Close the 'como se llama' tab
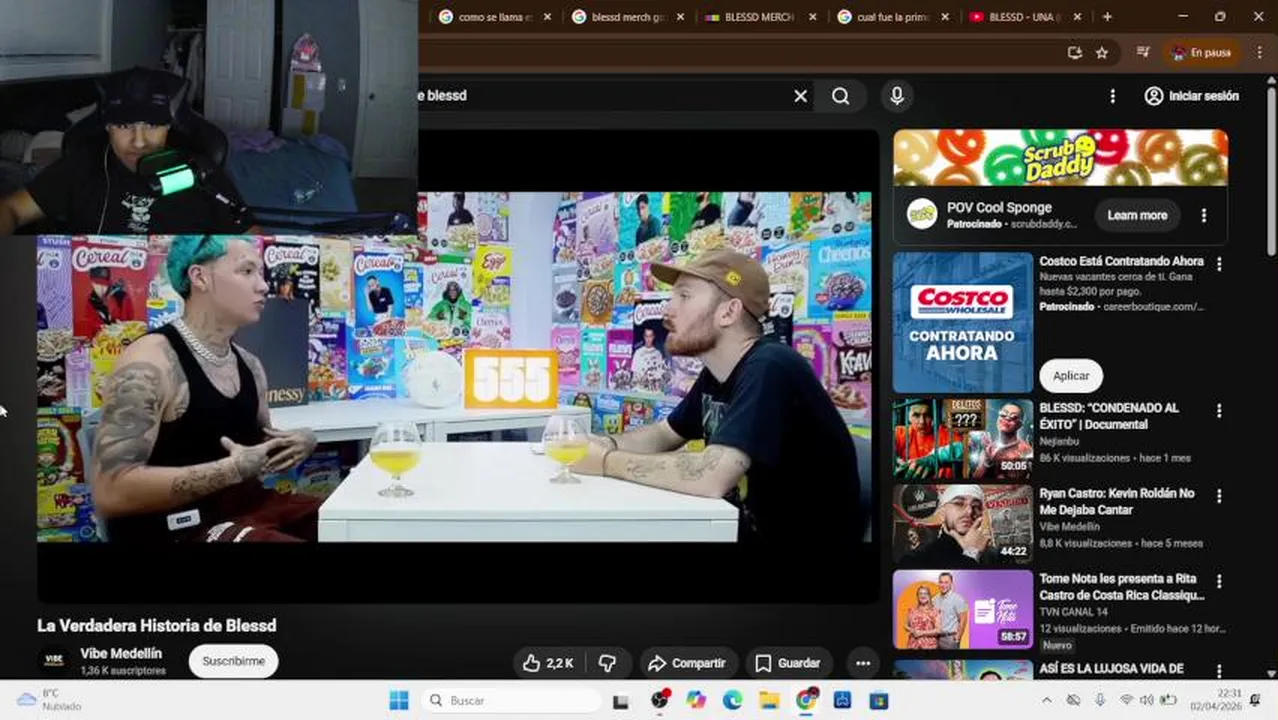This screenshot has width=1278, height=720. (547, 17)
